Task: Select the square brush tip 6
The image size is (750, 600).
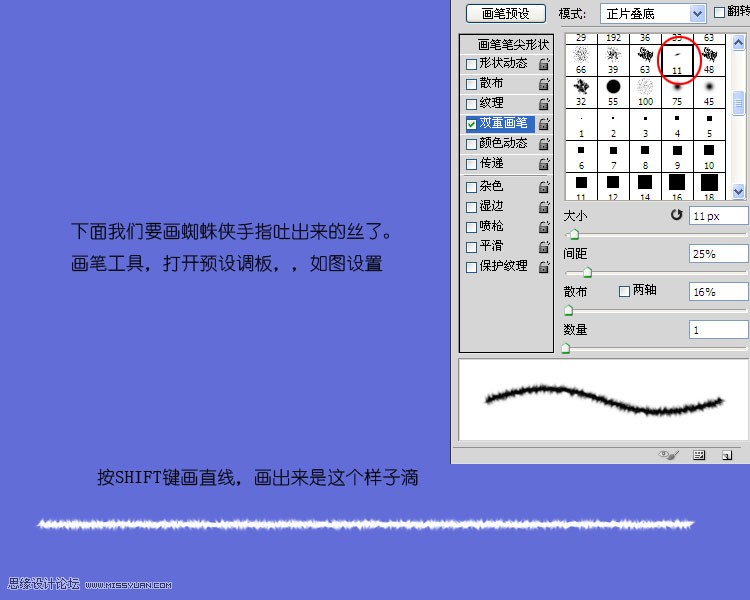Action: coord(581,156)
